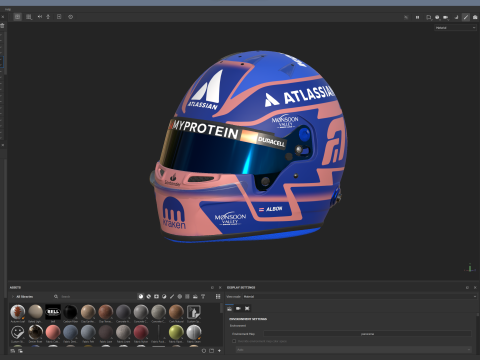Select the red Fabric Nylon material
The width and height of the screenshot is (480, 360).
[x=141, y=332]
